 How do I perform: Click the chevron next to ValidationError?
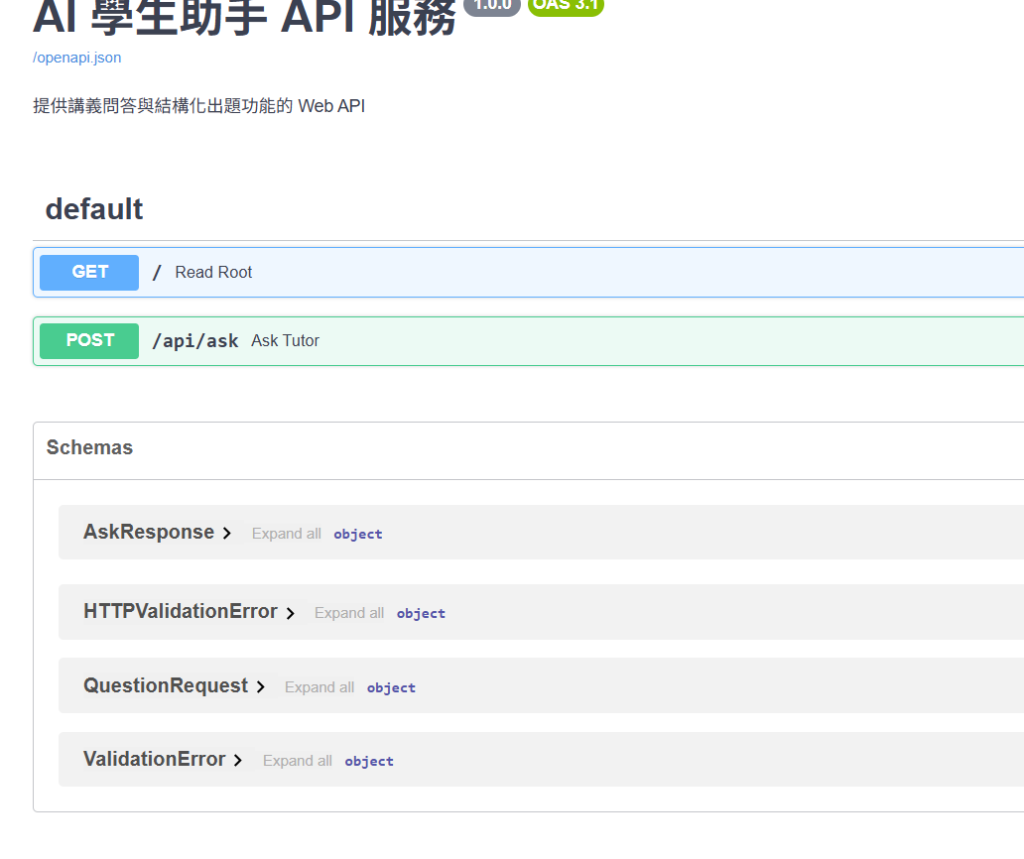(238, 761)
